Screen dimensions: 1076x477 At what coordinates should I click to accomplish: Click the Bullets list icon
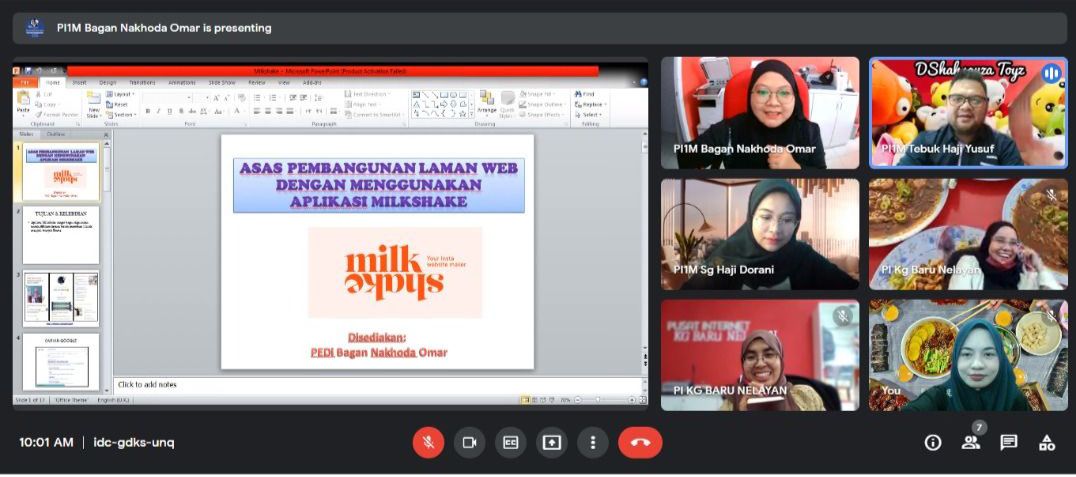[x=259, y=98]
